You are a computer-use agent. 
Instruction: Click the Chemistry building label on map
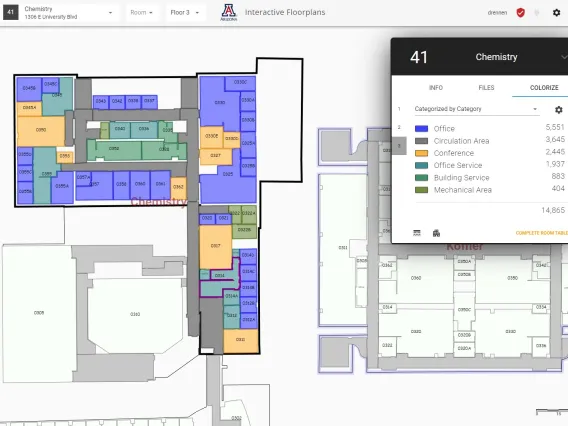159,202
